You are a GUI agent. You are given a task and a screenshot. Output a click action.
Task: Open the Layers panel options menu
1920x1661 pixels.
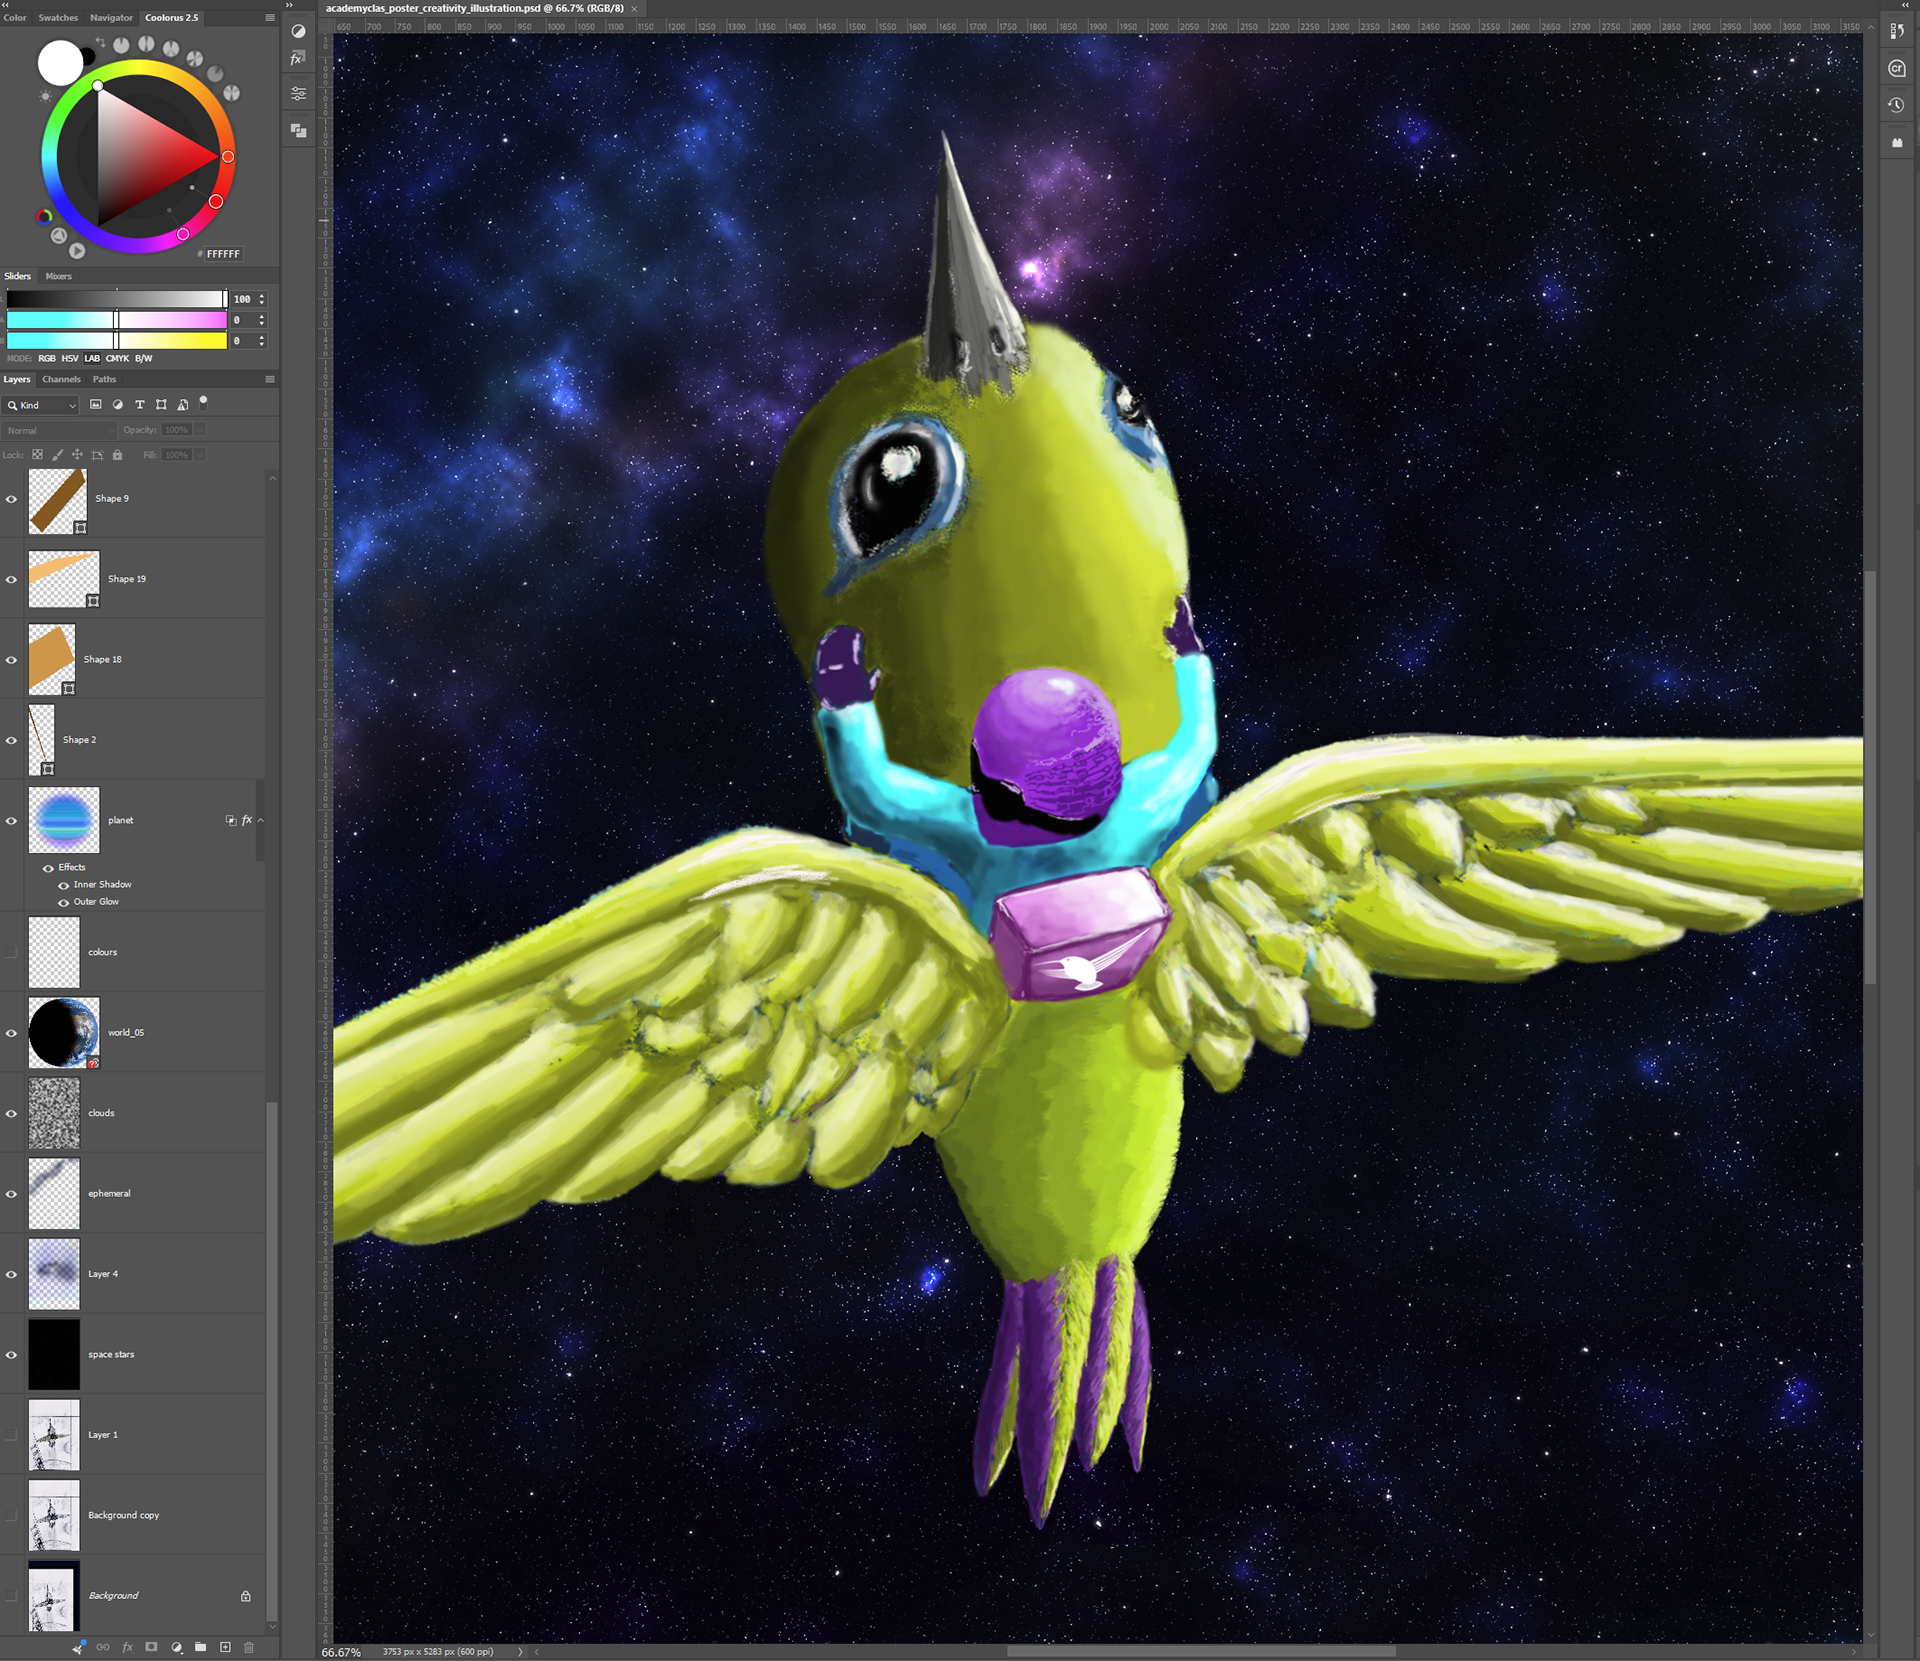[x=270, y=379]
